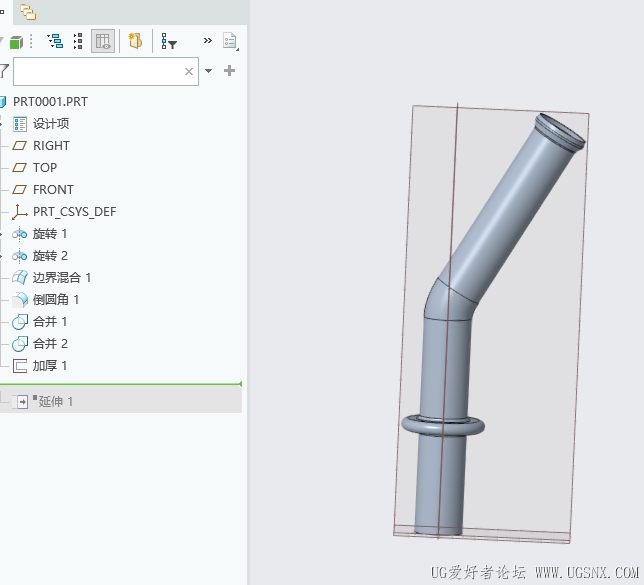
Task: Select the 旋转 1 feature
Action: (50, 234)
